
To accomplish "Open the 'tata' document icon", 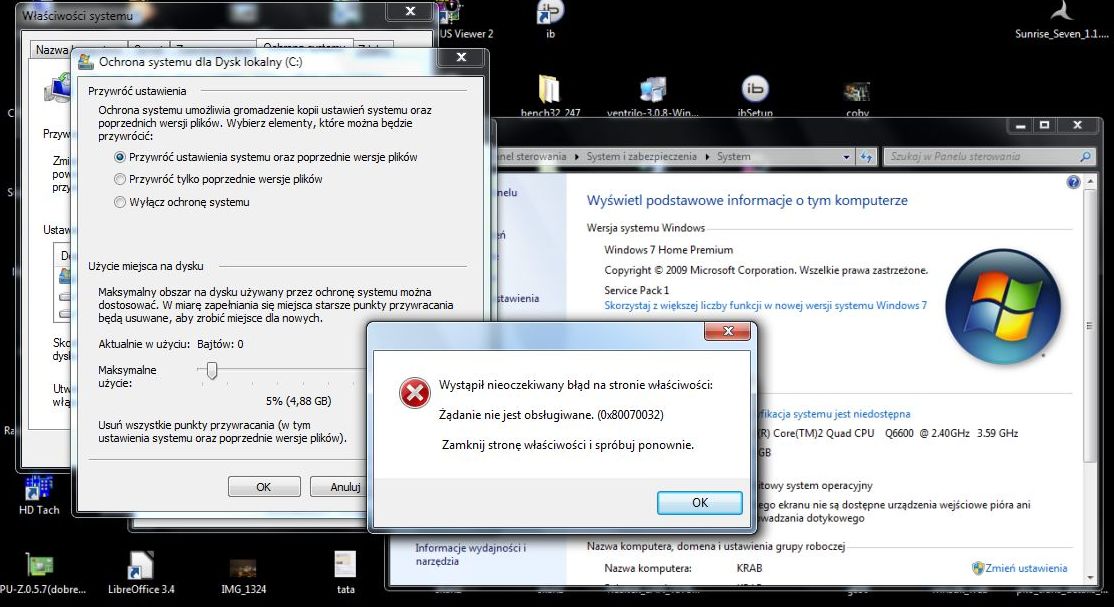I will pos(345,573).
